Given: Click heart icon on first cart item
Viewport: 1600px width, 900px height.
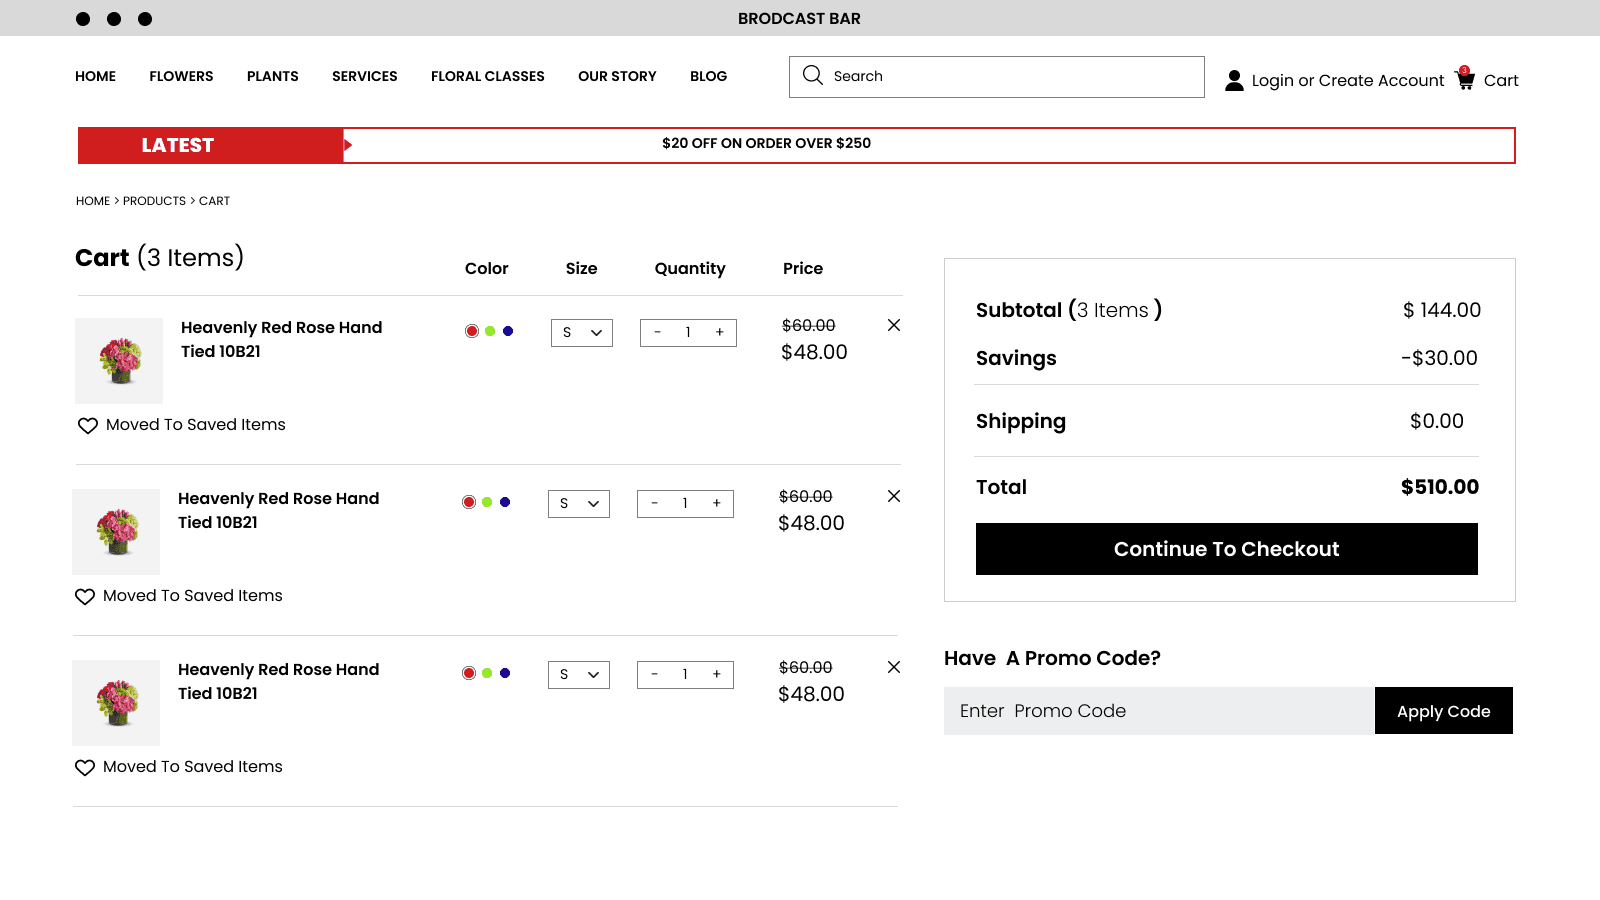Looking at the screenshot, I should 88,425.
